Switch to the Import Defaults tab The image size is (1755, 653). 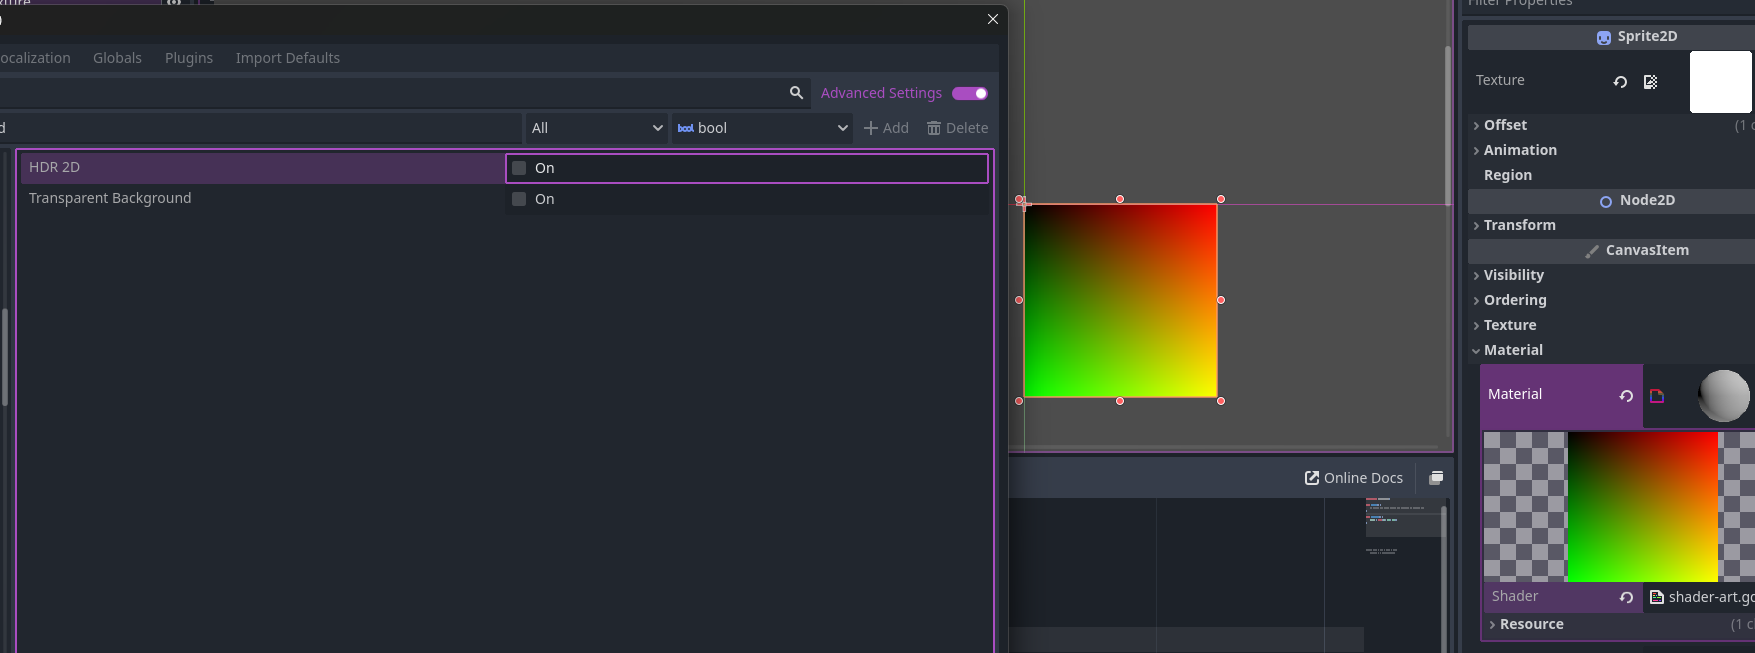[x=287, y=58]
